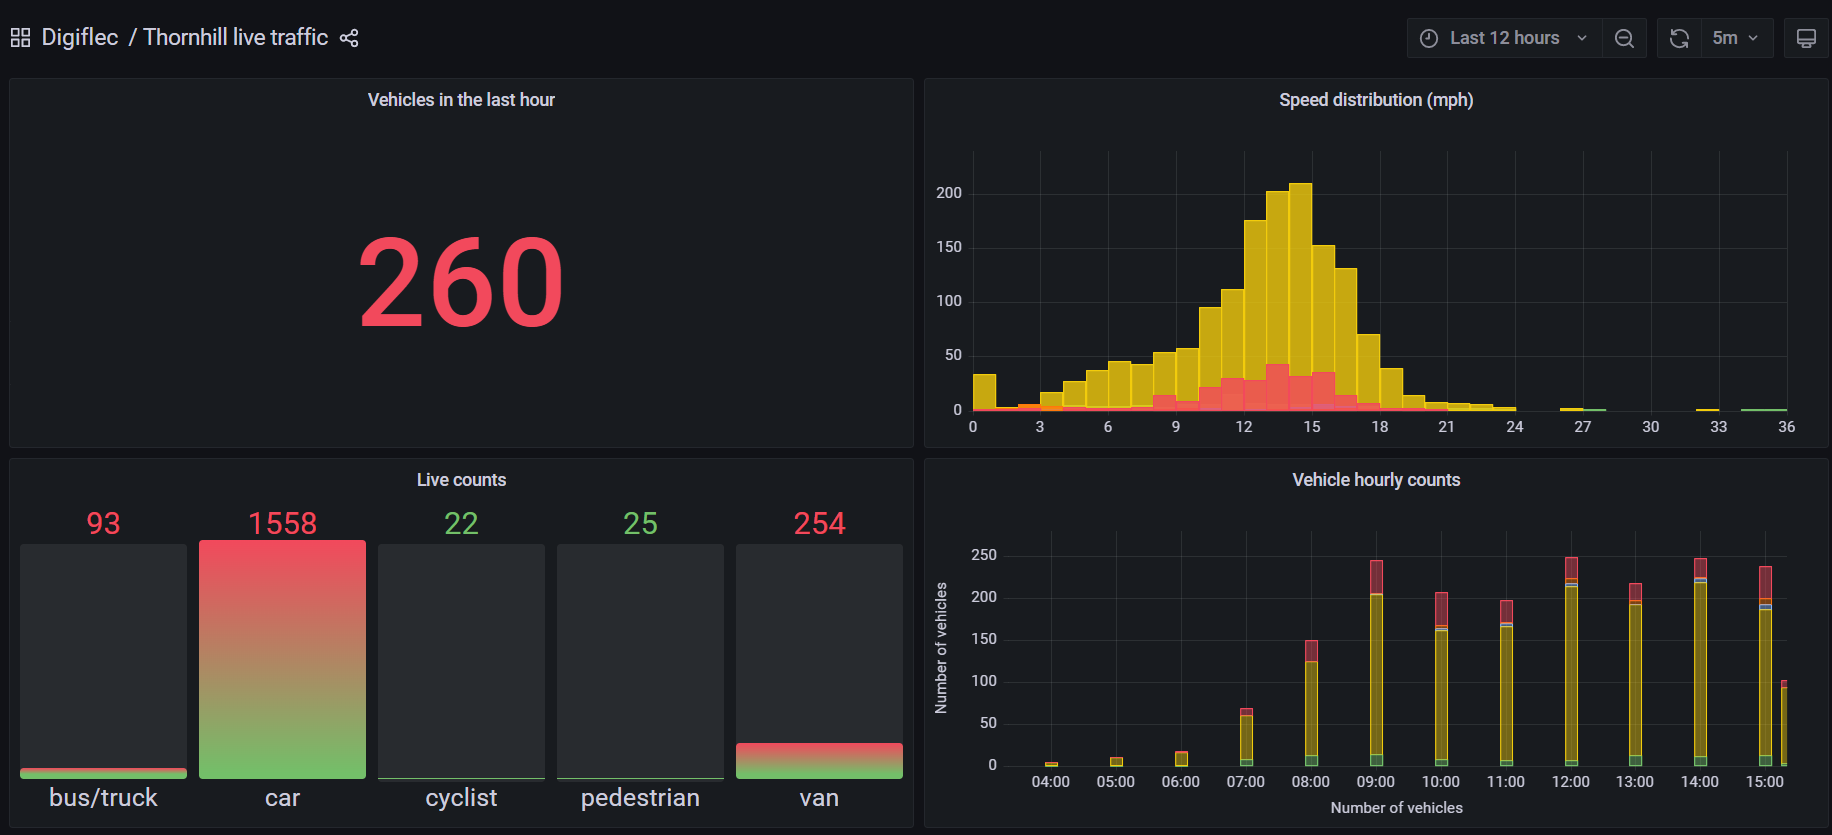Open Speed distribution (mph) panel menu
Image resolution: width=1832 pixels, height=835 pixels.
pos(1376,100)
